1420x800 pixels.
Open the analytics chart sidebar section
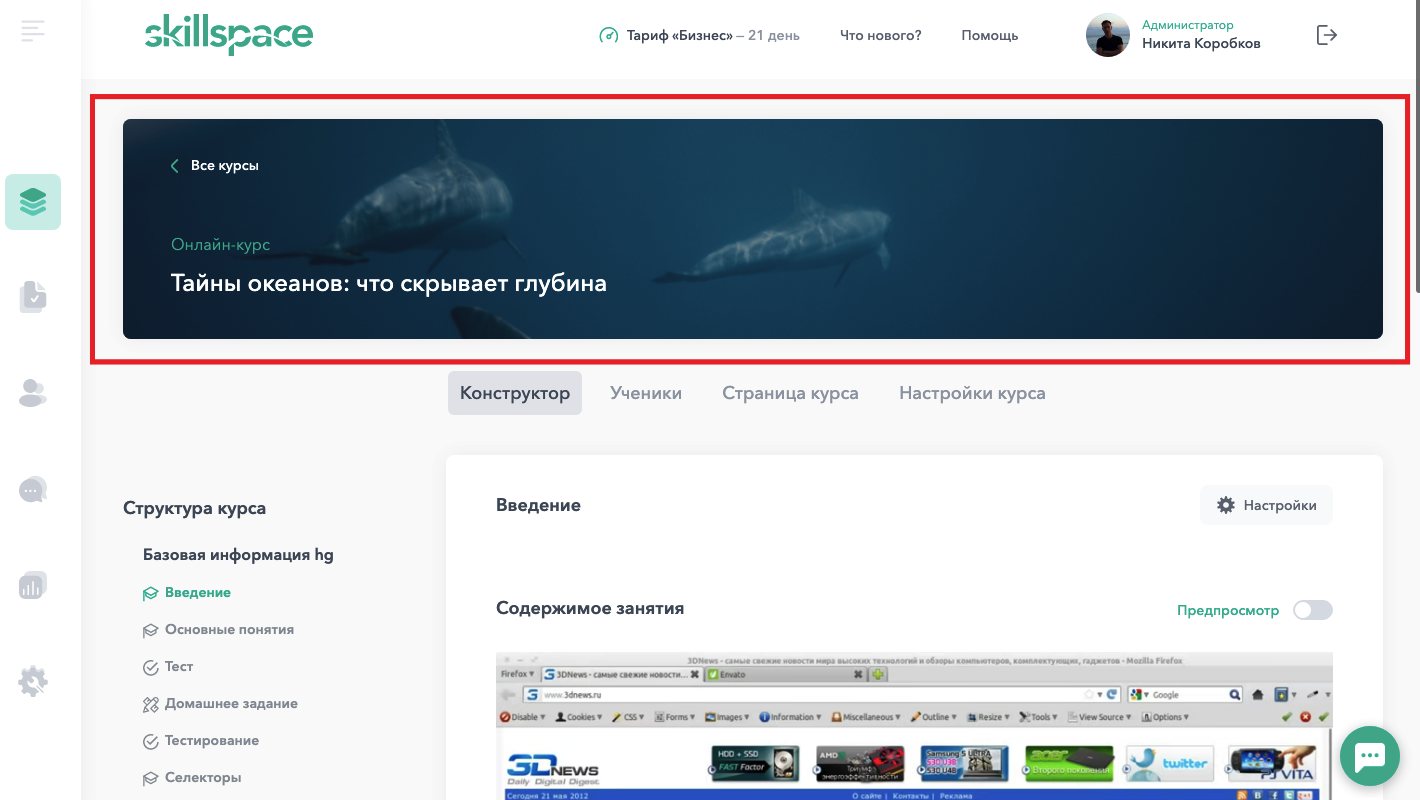pos(33,586)
